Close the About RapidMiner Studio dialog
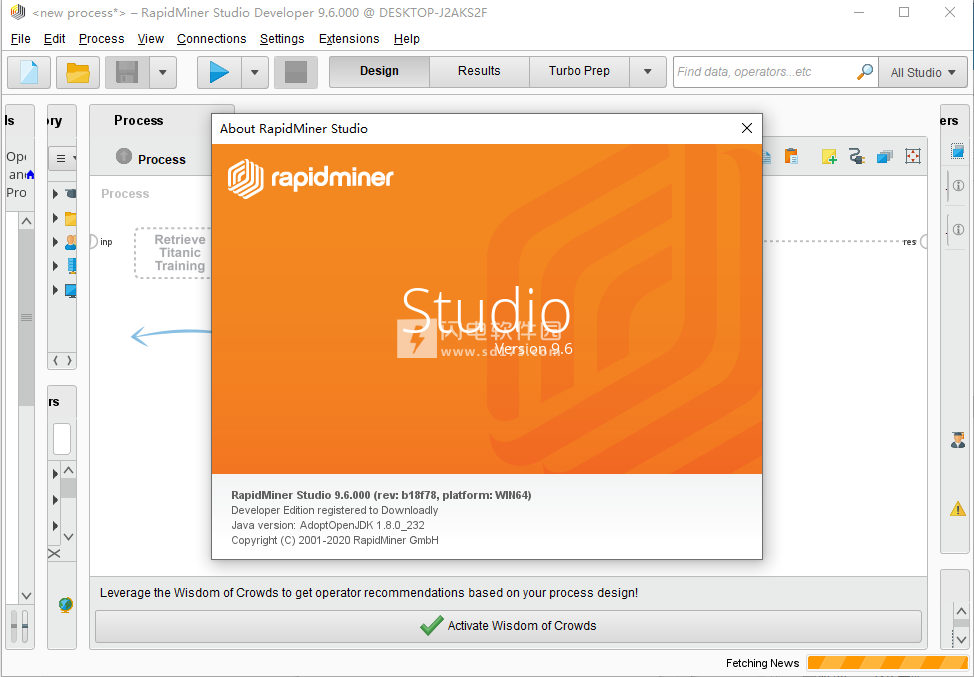This screenshot has width=974, height=677. point(747,128)
